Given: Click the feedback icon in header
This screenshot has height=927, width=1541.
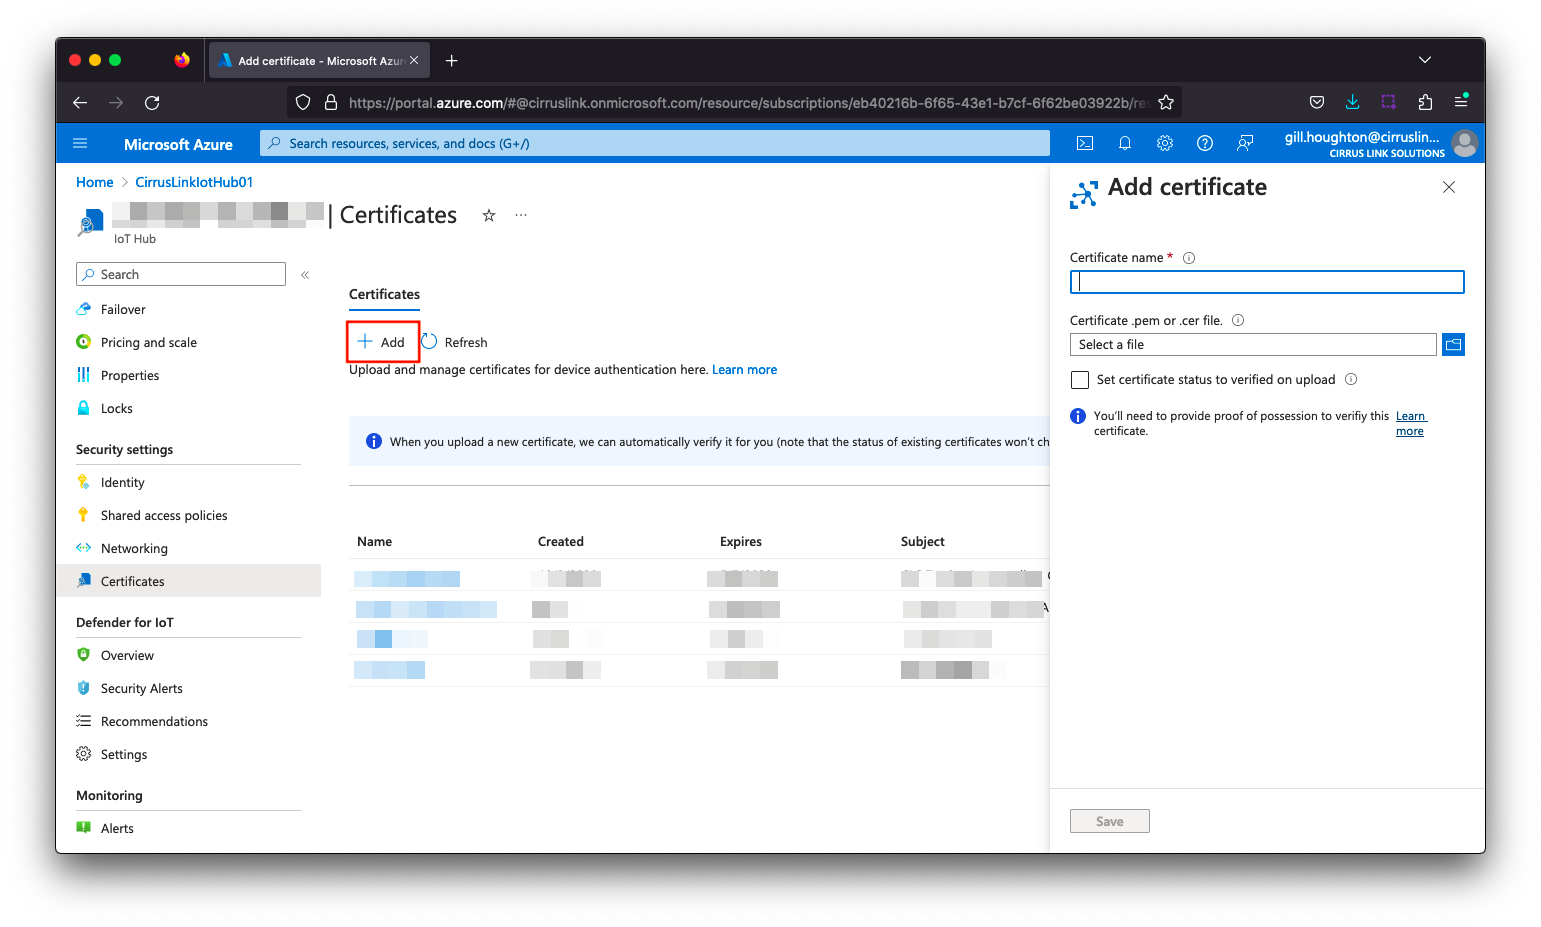Looking at the screenshot, I should (x=1244, y=143).
